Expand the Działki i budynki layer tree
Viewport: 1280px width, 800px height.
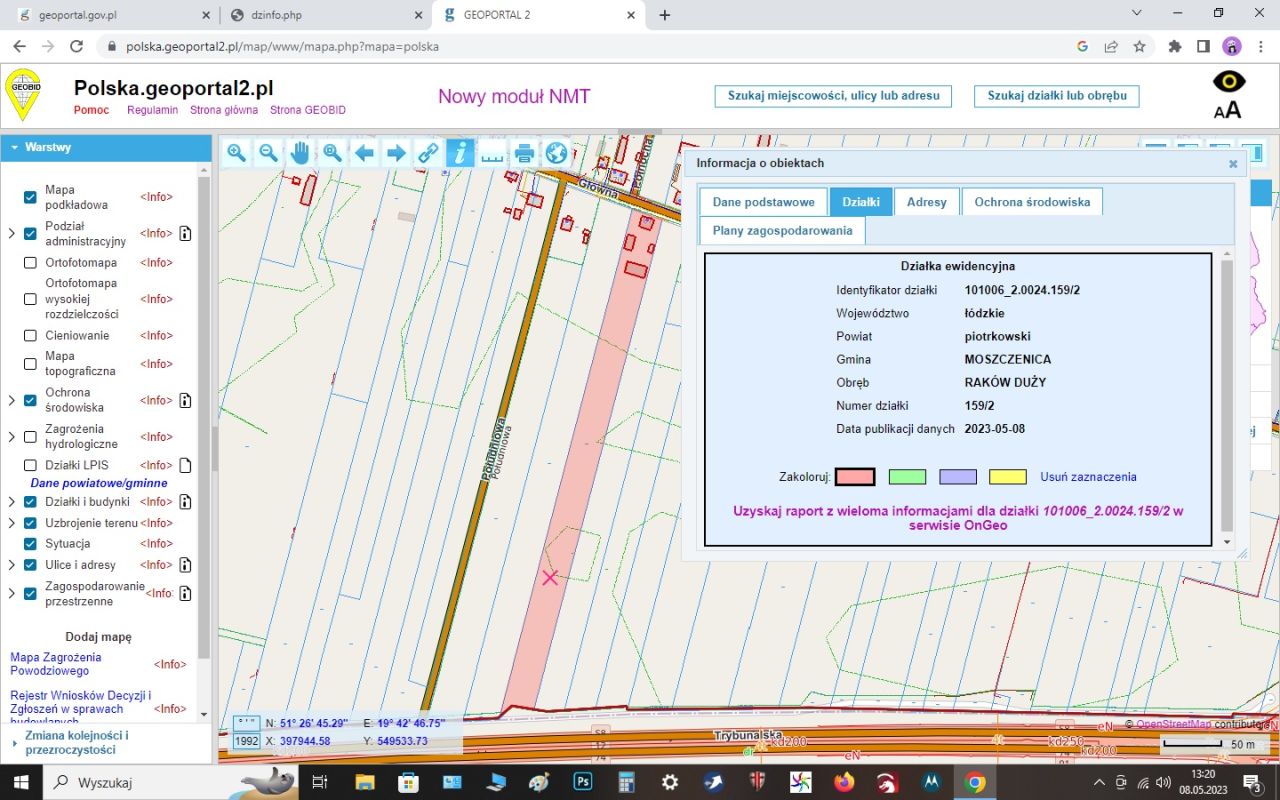tap(11, 502)
